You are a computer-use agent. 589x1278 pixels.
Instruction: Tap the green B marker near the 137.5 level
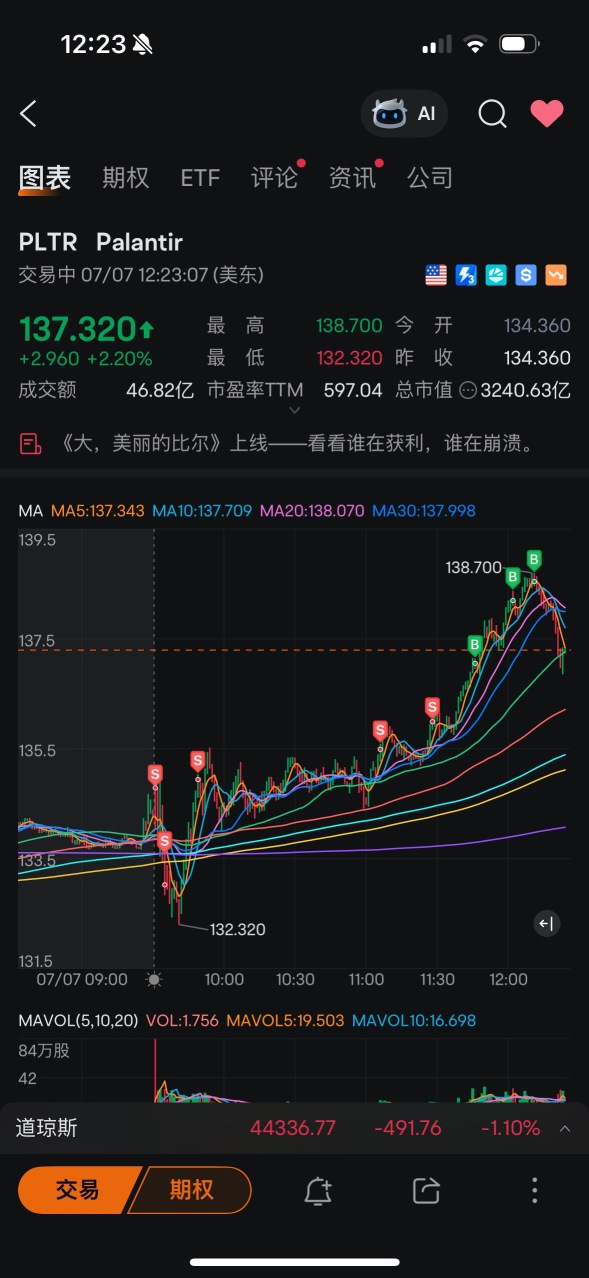[475, 645]
